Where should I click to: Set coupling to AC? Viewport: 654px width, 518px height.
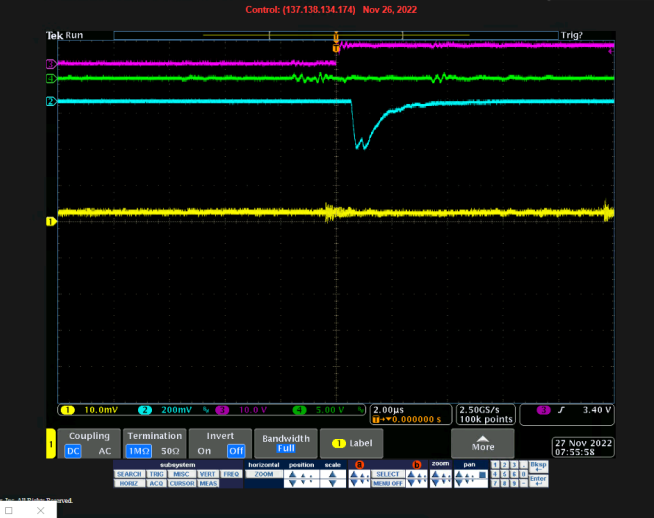105,451
